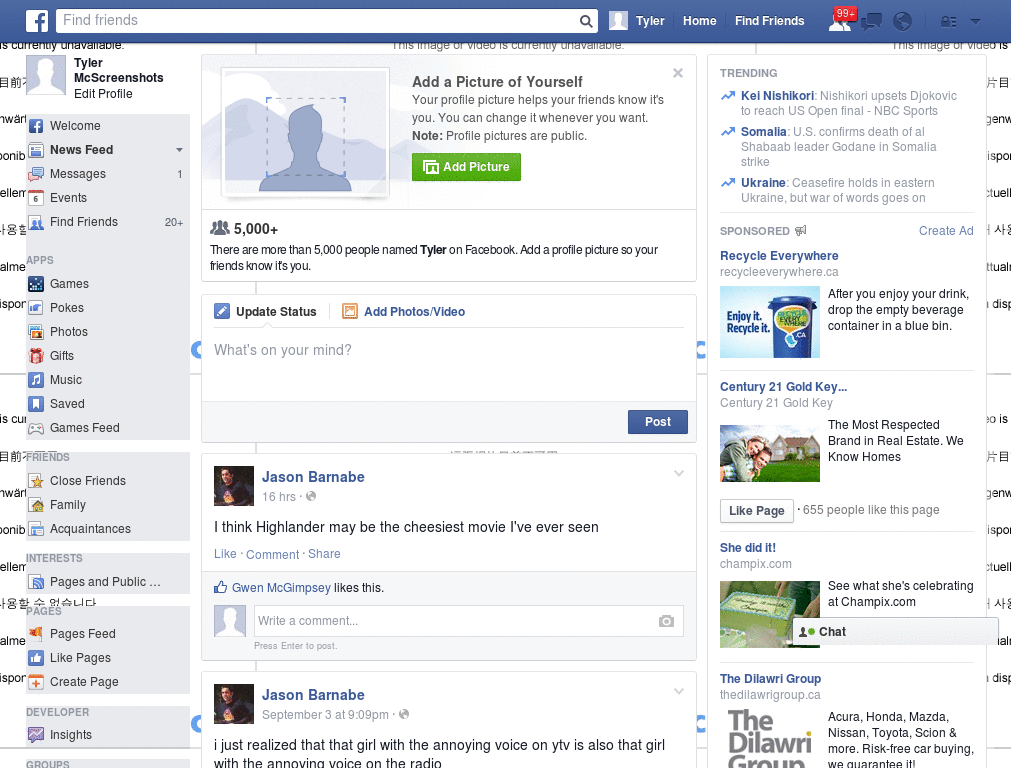Click the Find Friends sidebar icon
1024x768 pixels.
pos(37,222)
